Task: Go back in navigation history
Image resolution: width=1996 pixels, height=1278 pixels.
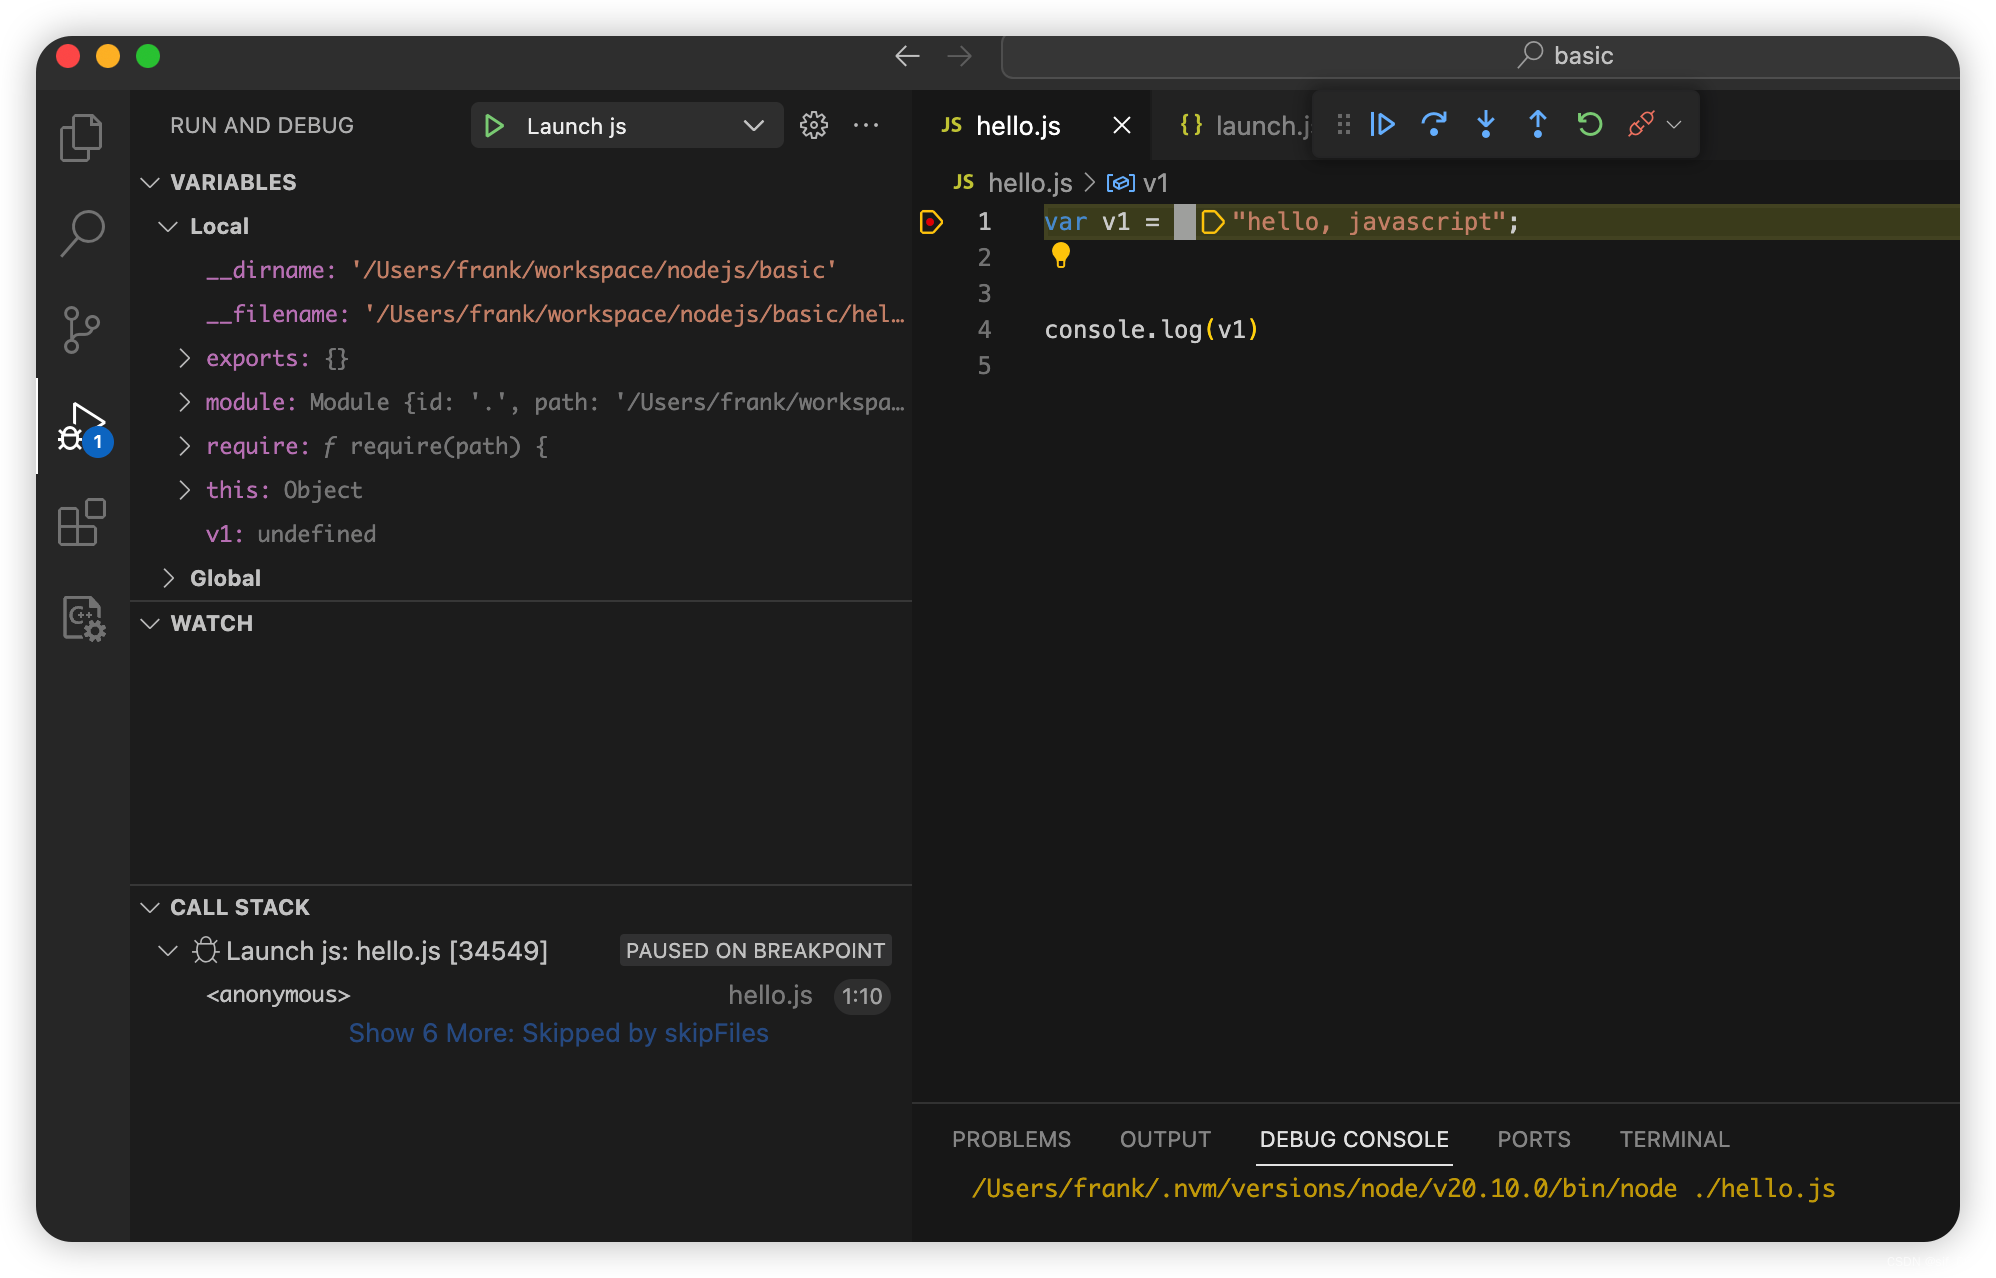Action: click(x=907, y=56)
